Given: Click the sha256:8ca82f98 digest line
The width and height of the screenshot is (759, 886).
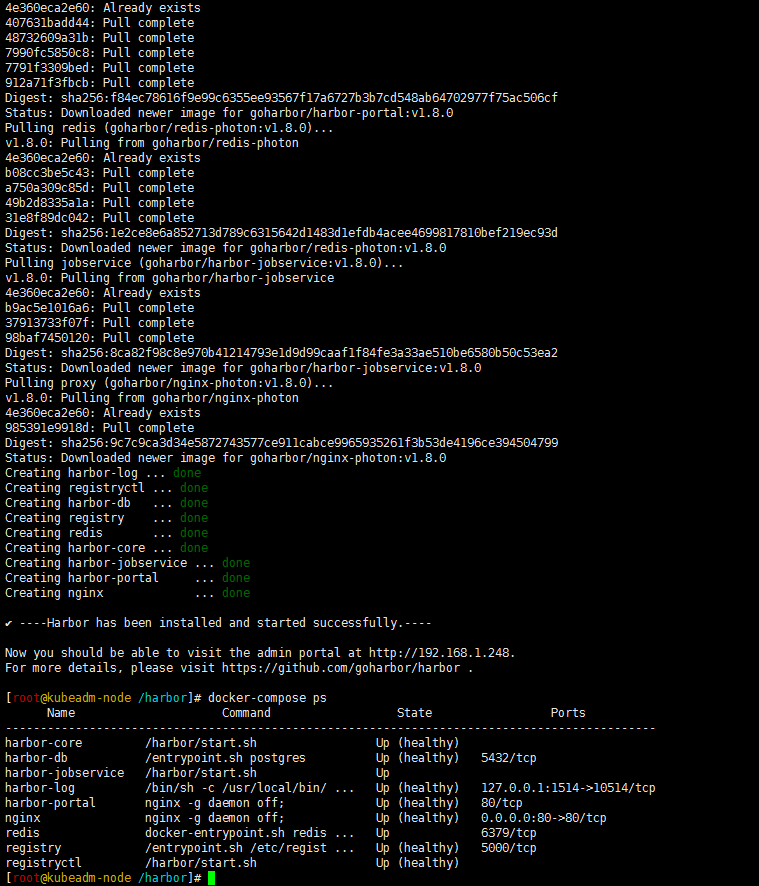Looking at the screenshot, I should coord(281,353).
